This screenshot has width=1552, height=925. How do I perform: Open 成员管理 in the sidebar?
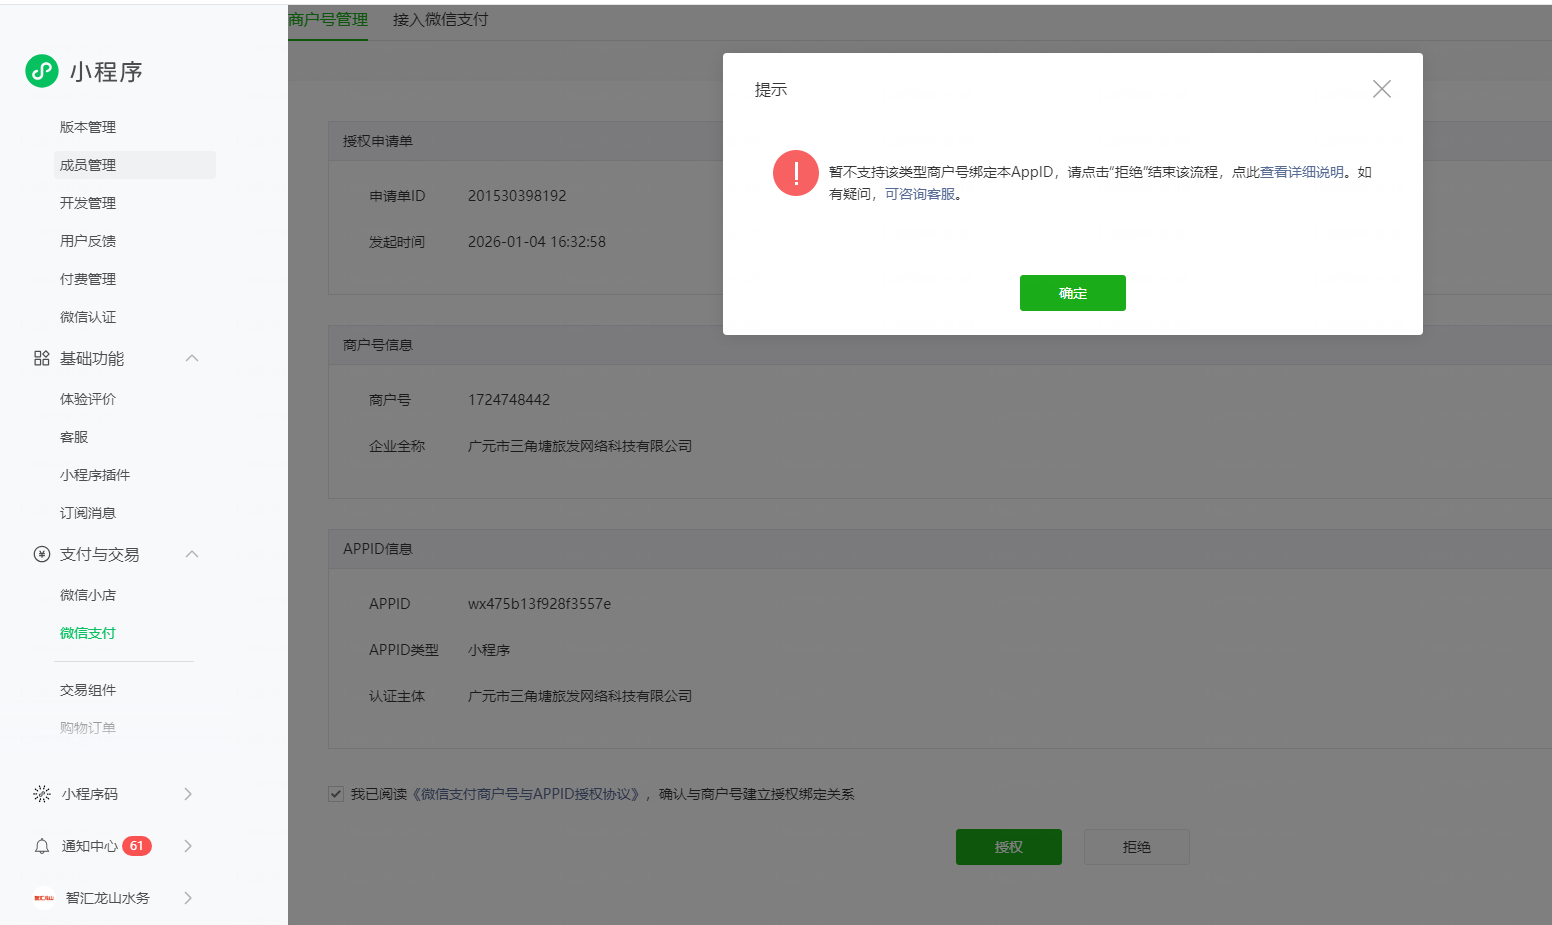pyautogui.click(x=135, y=165)
